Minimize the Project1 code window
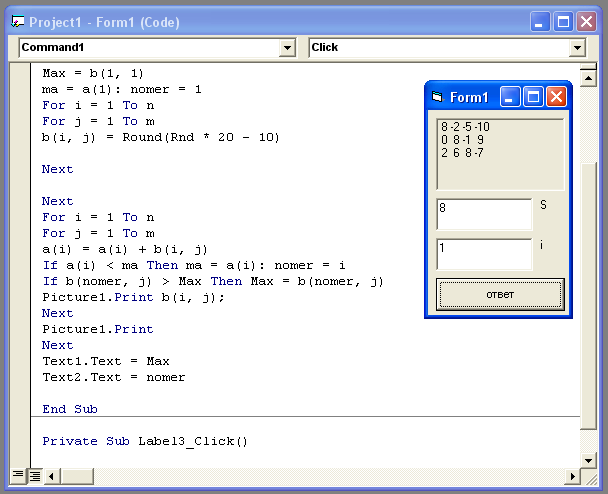The width and height of the screenshot is (608, 494). (x=540, y=22)
